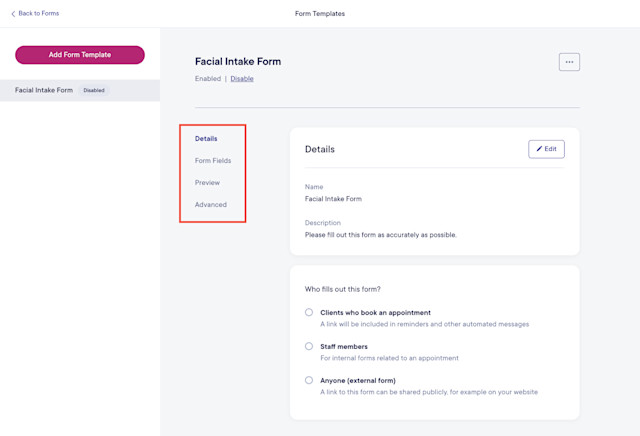Click the Name value Facial Intake Form

tap(333, 199)
